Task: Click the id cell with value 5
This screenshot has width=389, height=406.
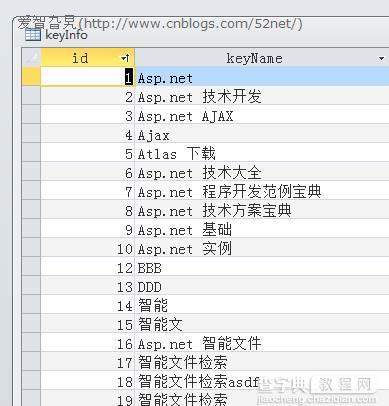Action: pos(88,153)
